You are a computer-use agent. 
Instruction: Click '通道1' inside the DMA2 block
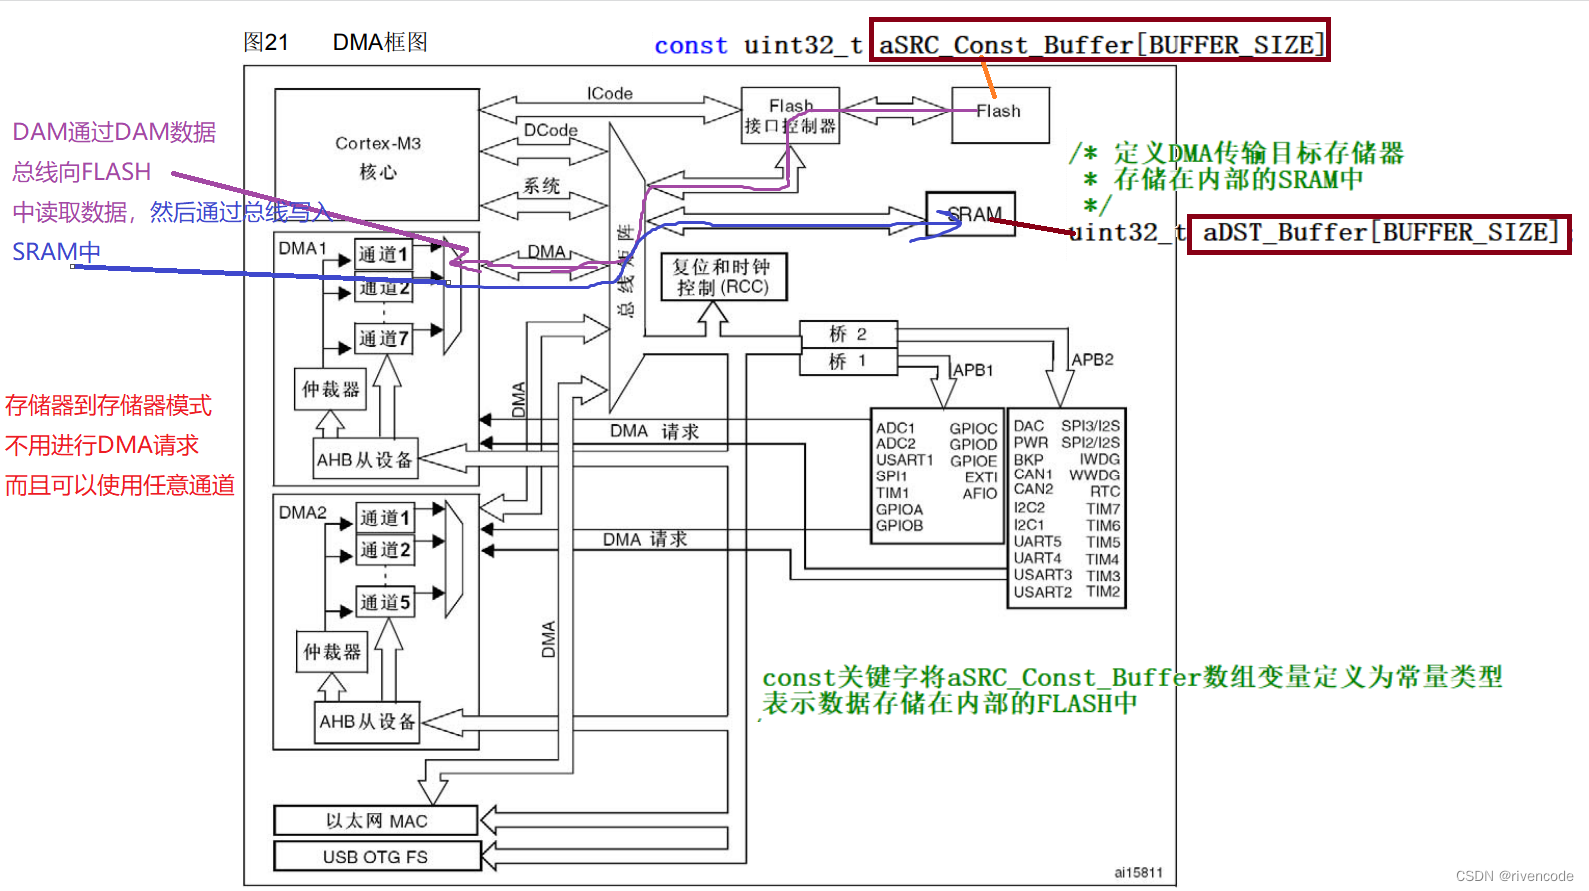[x=385, y=518]
